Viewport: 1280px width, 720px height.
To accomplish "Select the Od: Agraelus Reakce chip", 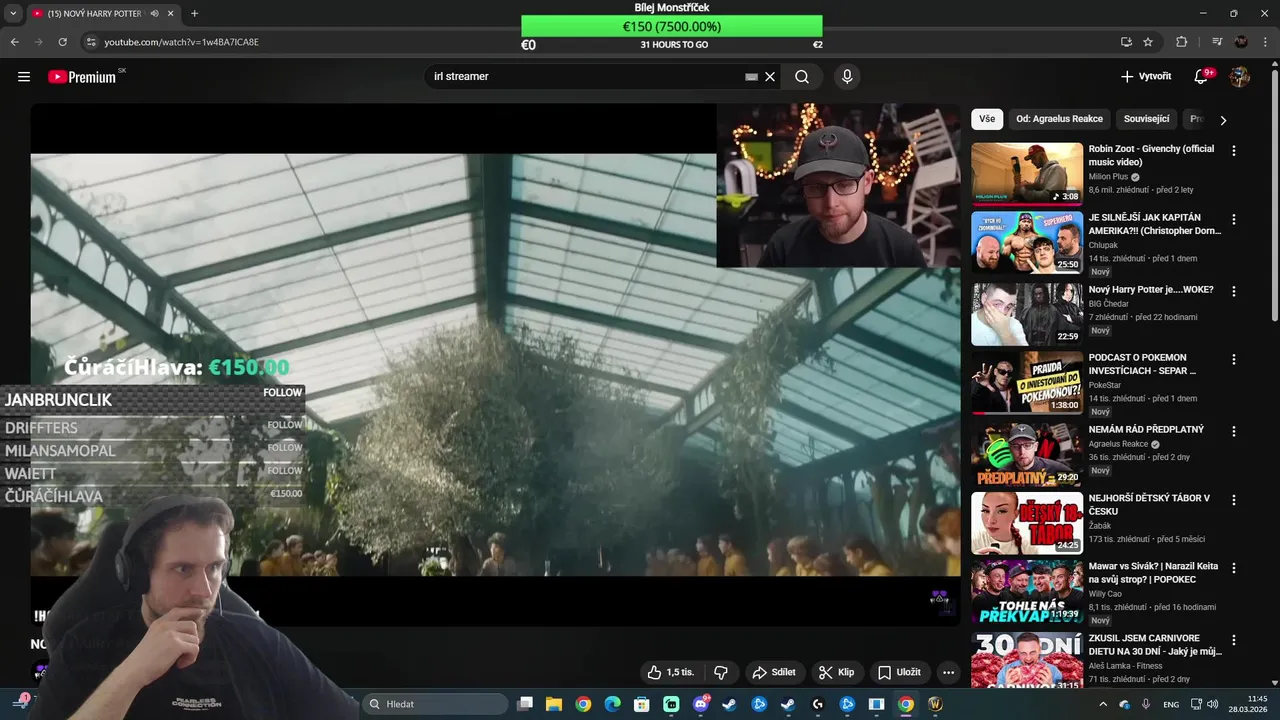I will point(1059,119).
